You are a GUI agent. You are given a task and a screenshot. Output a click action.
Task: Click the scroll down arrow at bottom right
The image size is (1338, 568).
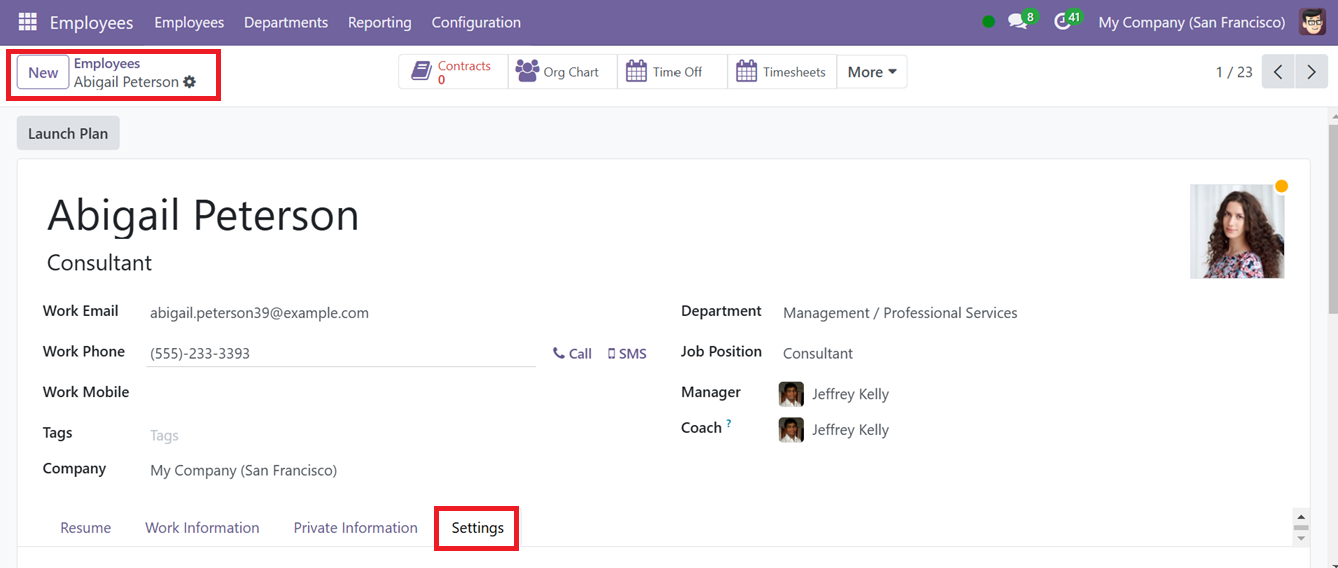click(1301, 539)
